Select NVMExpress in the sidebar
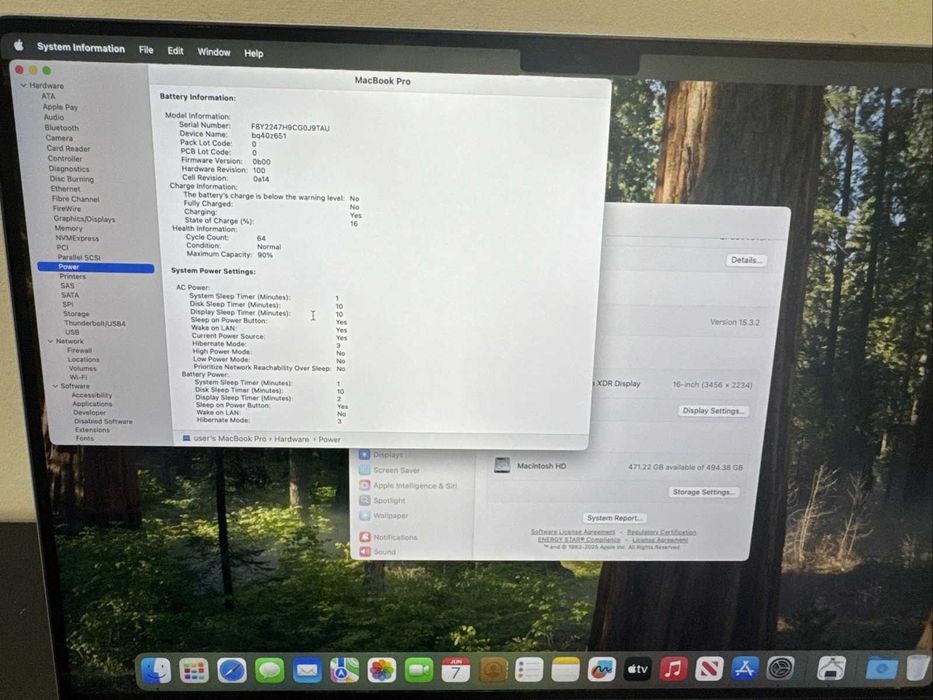933x700 pixels. pyautogui.click(x=77, y=238)
